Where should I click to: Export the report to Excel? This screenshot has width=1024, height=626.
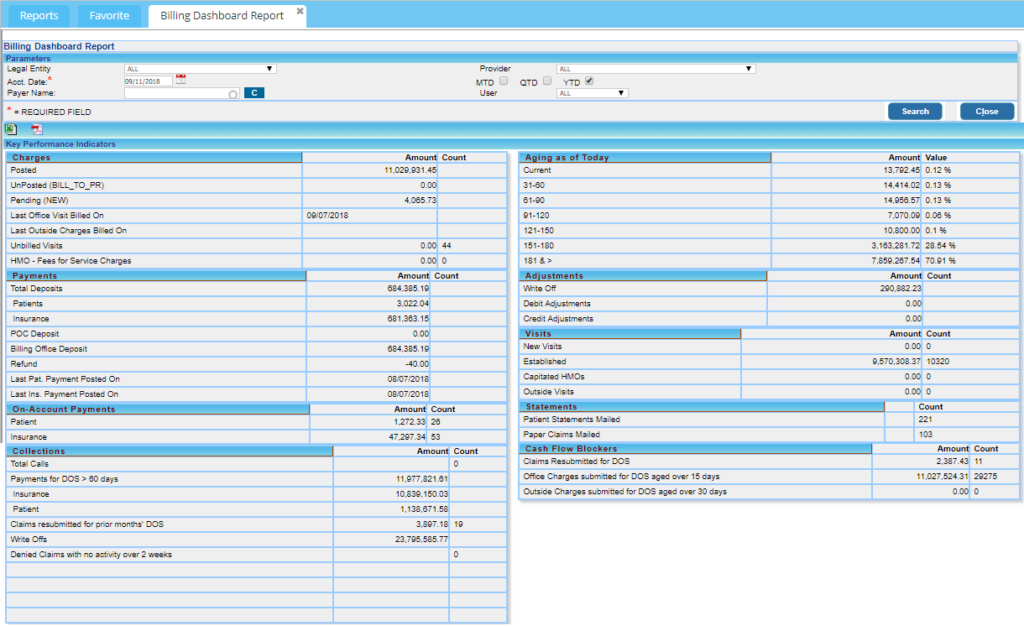[x=10, y=128]
